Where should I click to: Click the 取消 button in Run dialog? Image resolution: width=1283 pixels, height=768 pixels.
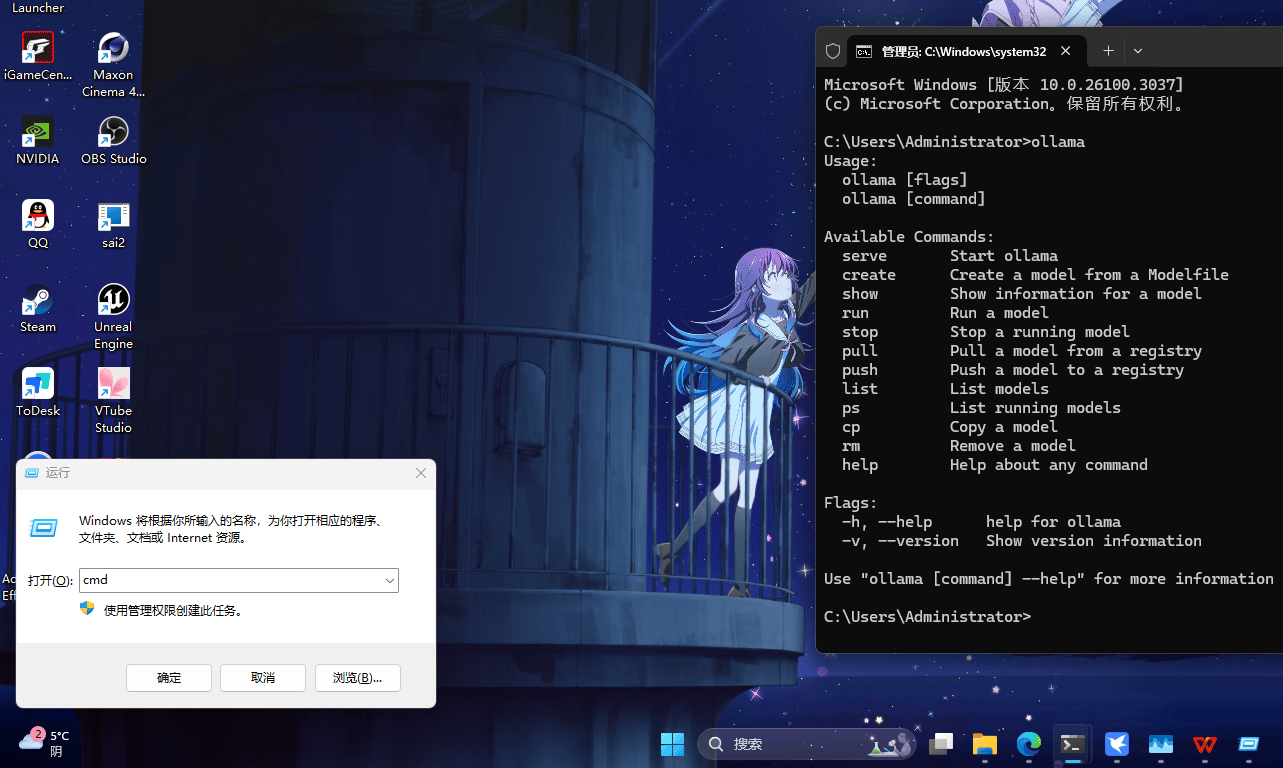click(263, 678)
